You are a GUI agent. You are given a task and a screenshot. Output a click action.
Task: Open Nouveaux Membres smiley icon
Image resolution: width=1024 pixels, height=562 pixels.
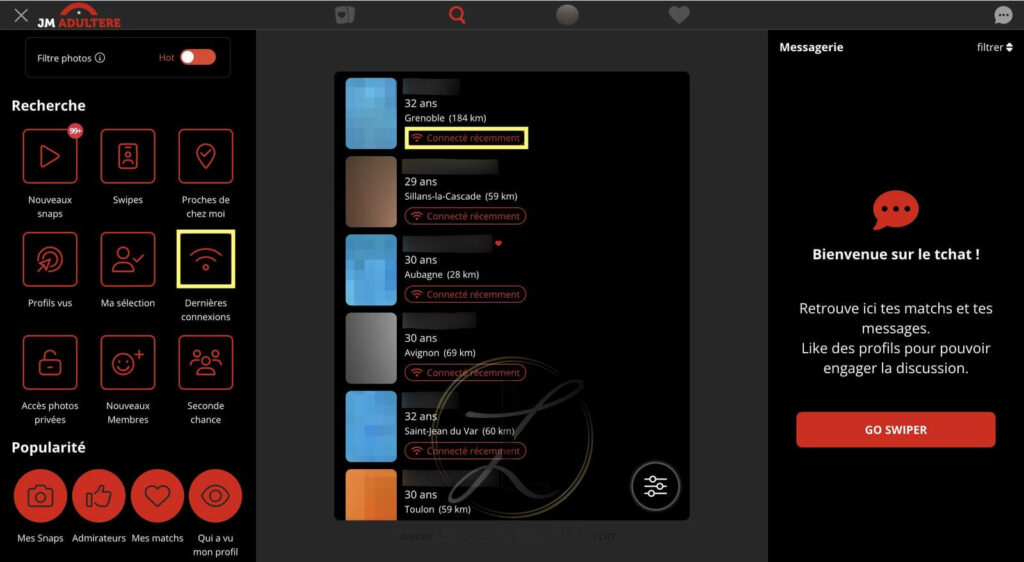[x=128, y=362]
